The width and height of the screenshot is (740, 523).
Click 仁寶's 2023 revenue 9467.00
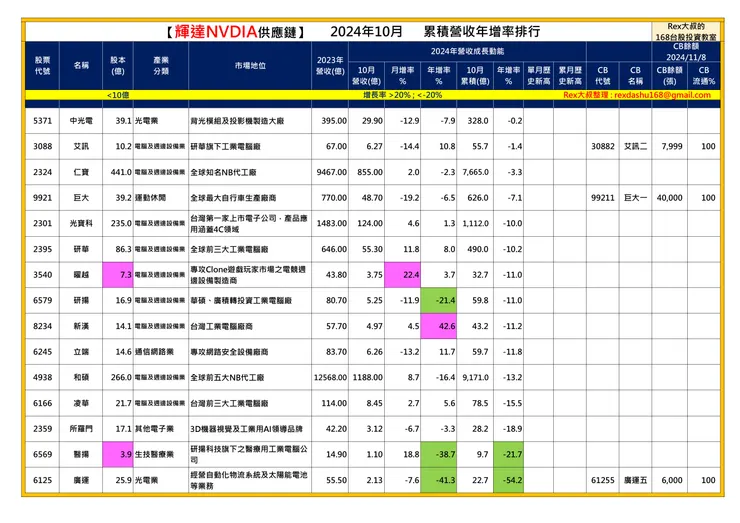coord(332,172)
